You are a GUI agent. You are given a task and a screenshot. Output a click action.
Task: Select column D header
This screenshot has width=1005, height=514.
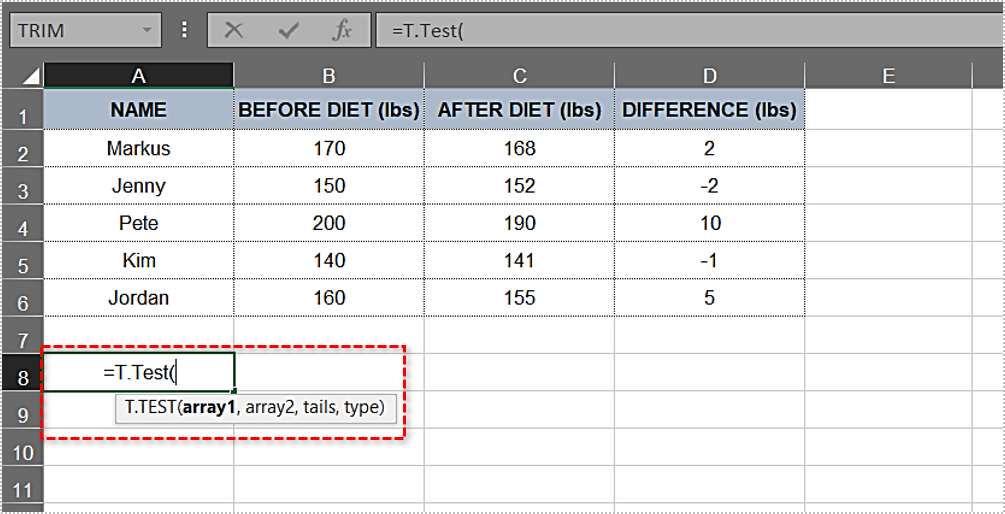point(710,76)
